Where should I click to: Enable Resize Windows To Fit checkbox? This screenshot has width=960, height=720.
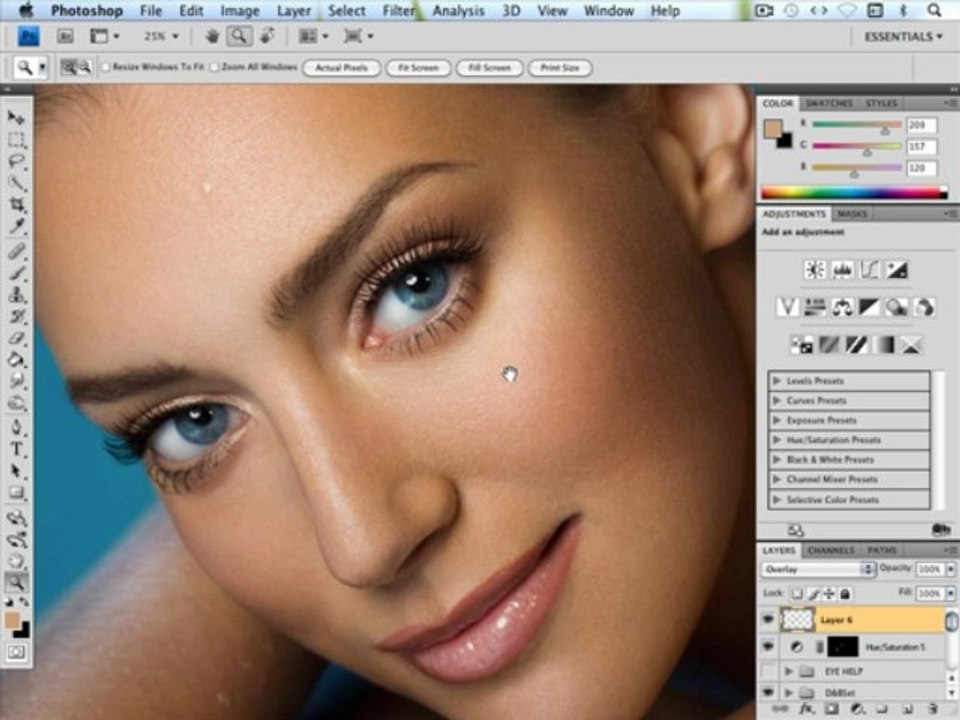point(105,67)
